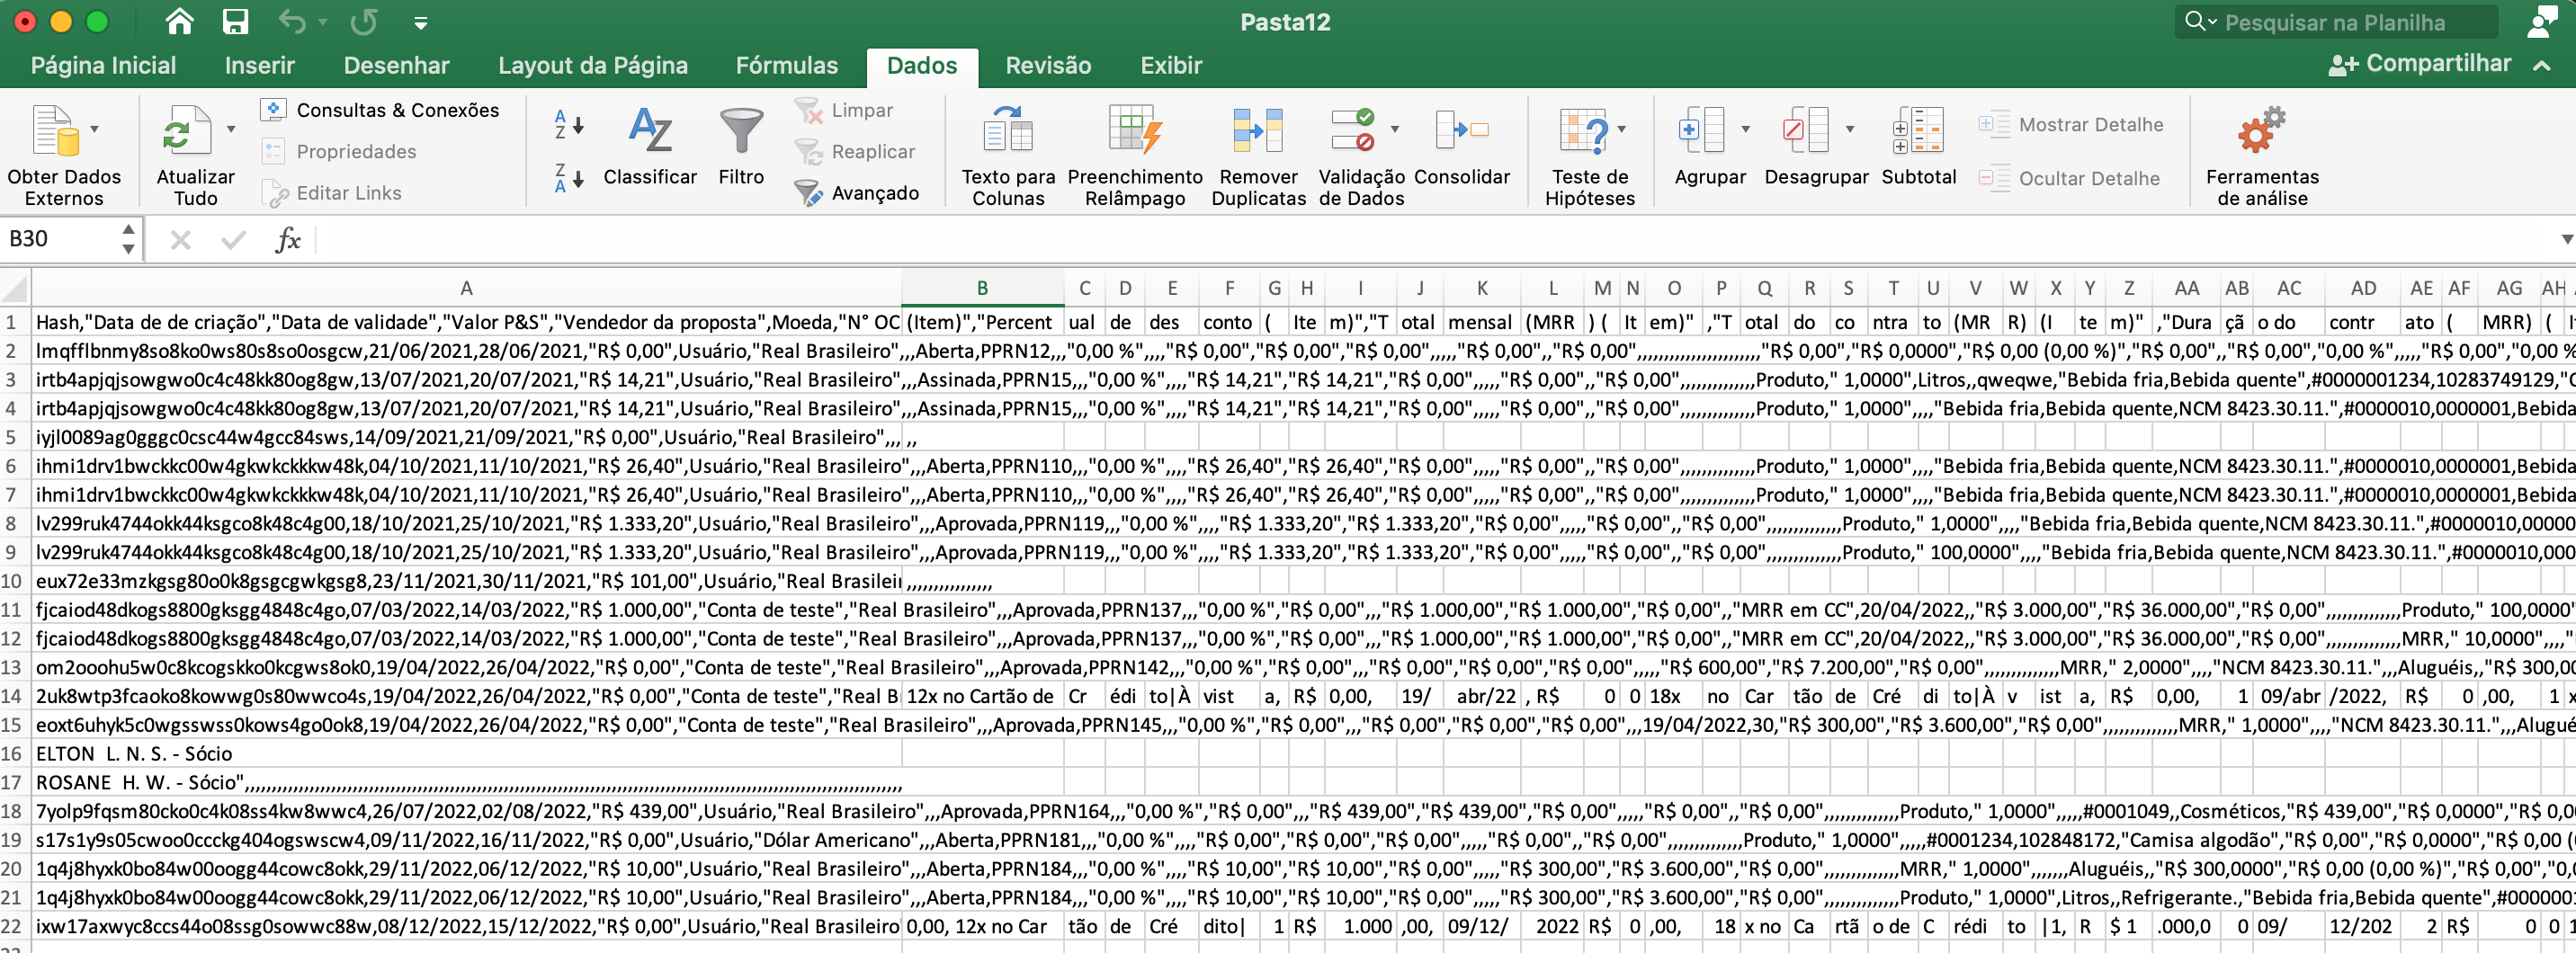
Task: Click the Subtotal icon
Action: coord(1917,133)
